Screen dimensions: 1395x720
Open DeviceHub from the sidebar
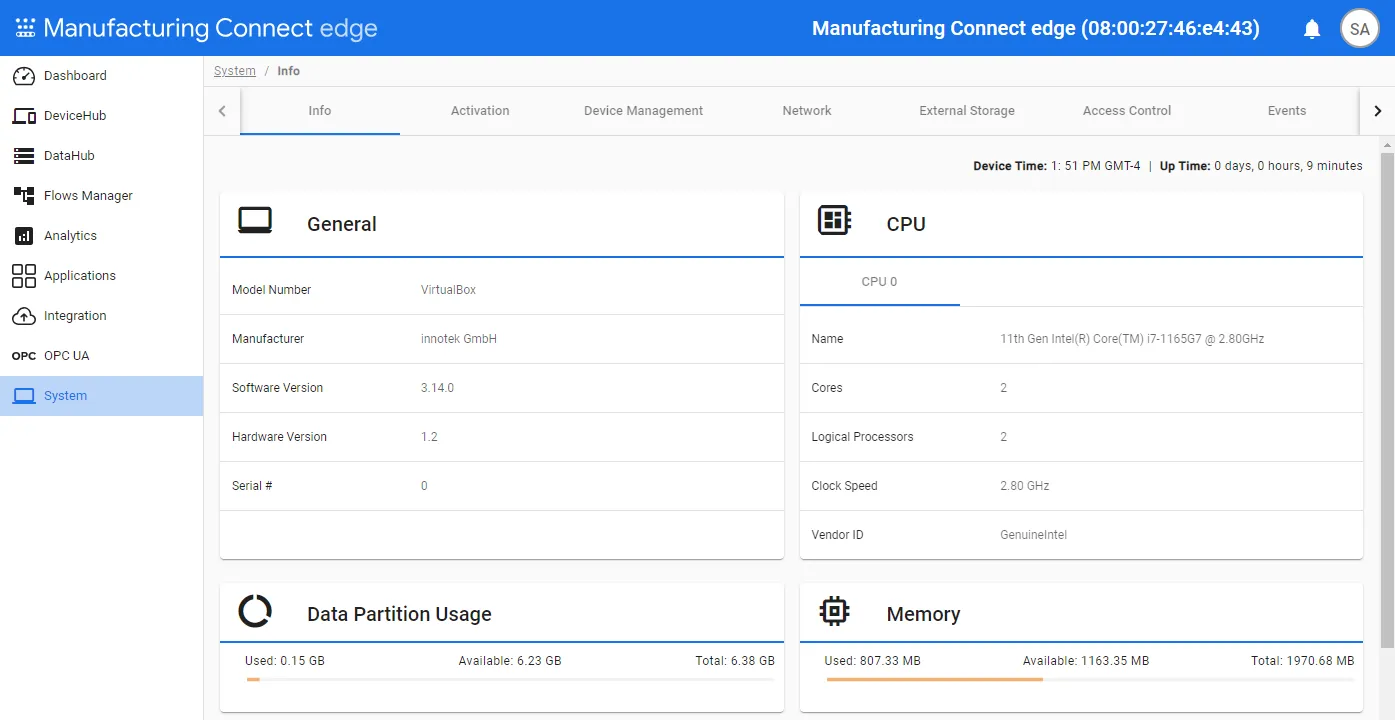pos(101,116)
